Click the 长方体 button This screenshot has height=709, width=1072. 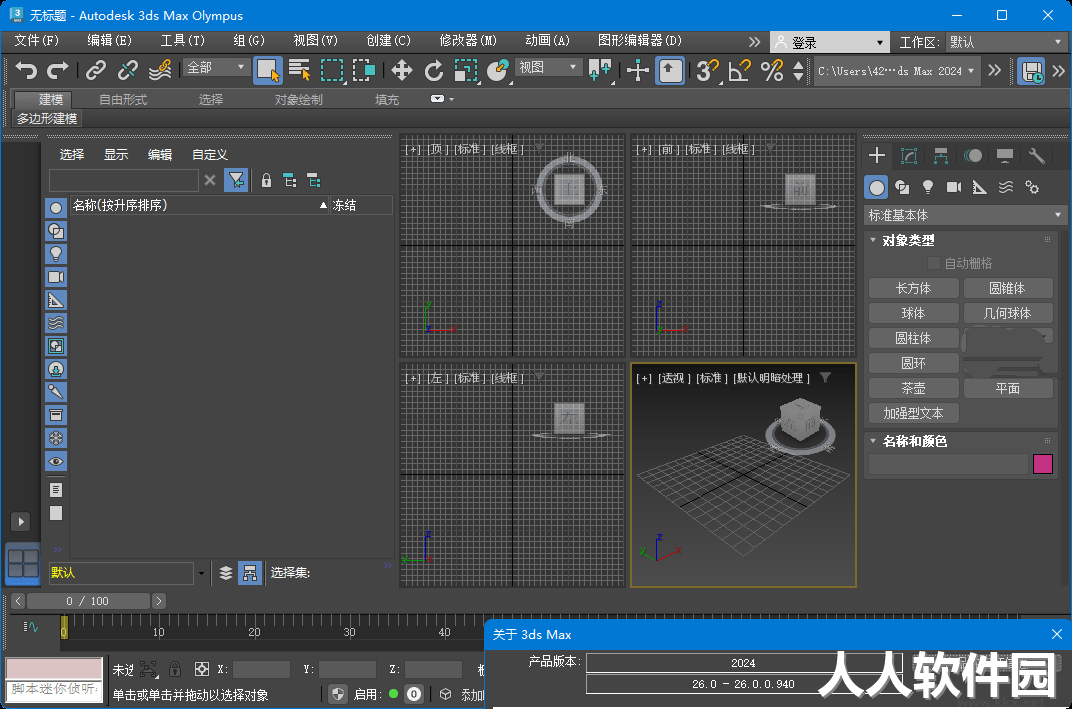coord(913,289)
